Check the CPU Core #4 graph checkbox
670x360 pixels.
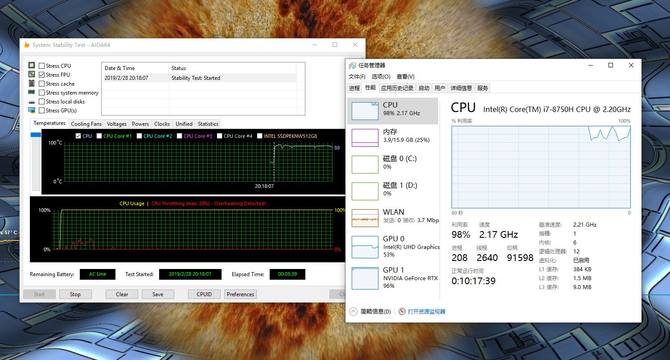pos(220,136)
